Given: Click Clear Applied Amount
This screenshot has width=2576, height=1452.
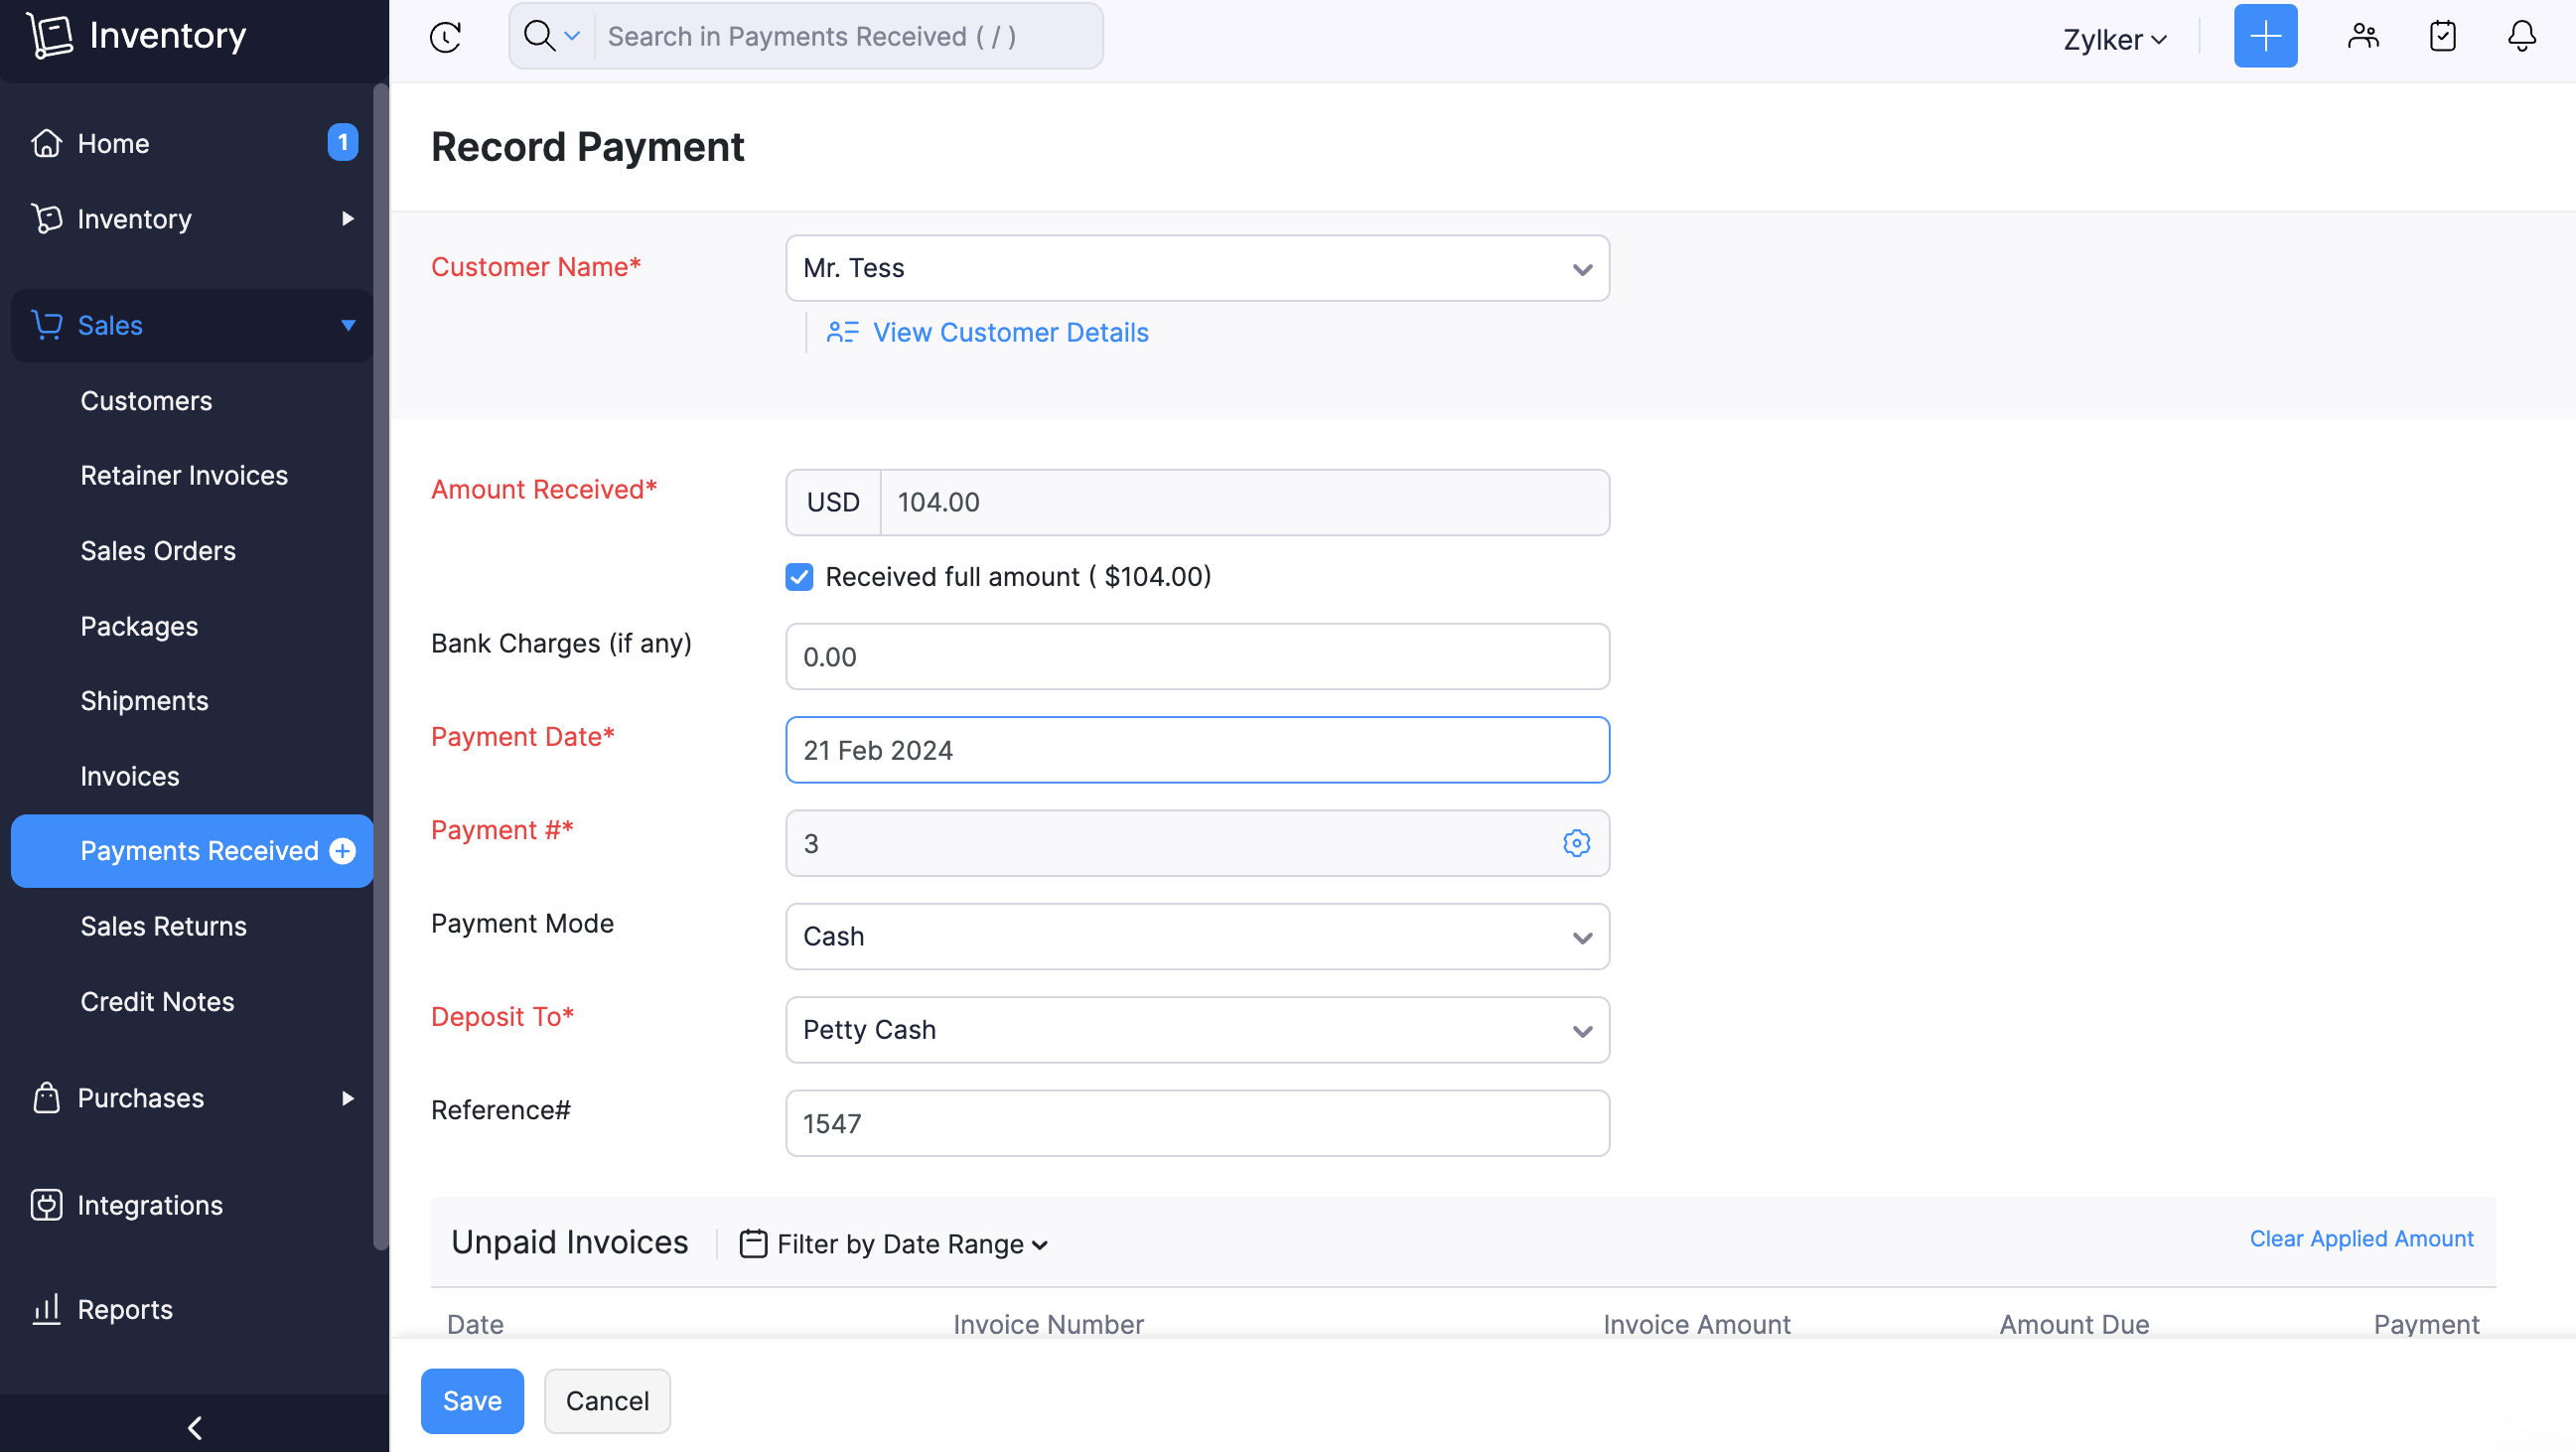Looking at the screenshot, I should click(x=2361, y=1238).
